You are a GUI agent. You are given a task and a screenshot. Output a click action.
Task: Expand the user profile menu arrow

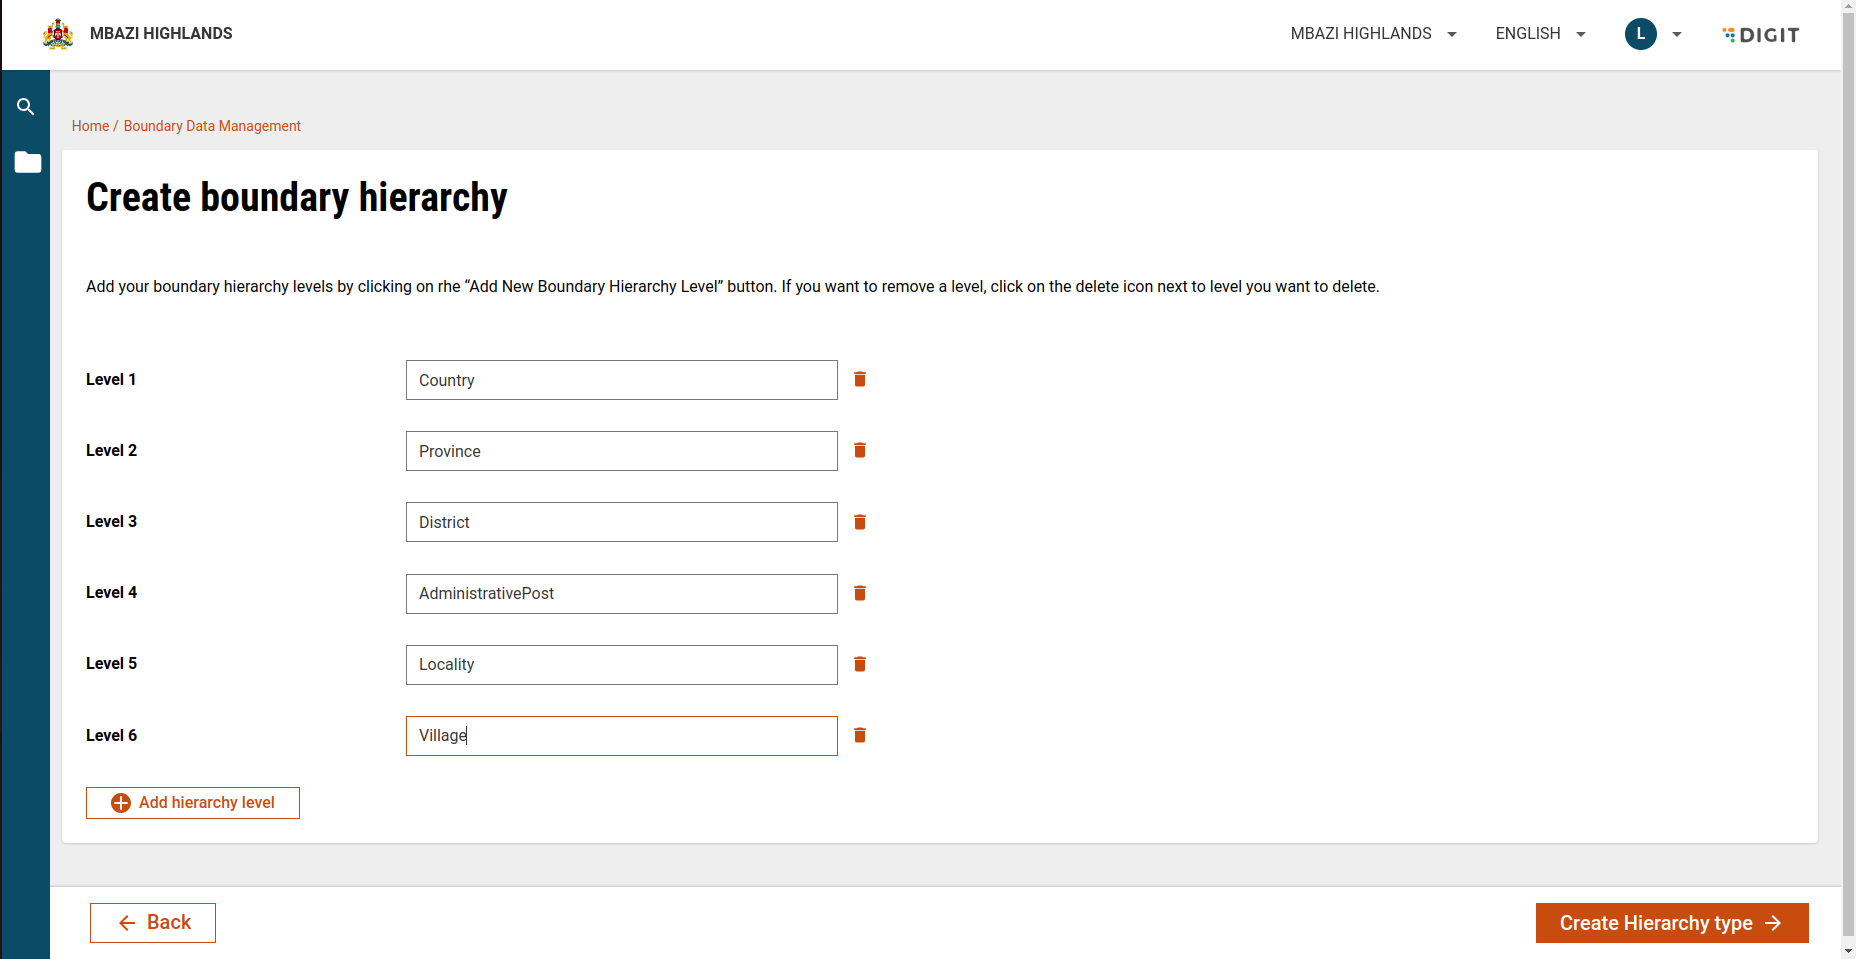click(1677, 34)
